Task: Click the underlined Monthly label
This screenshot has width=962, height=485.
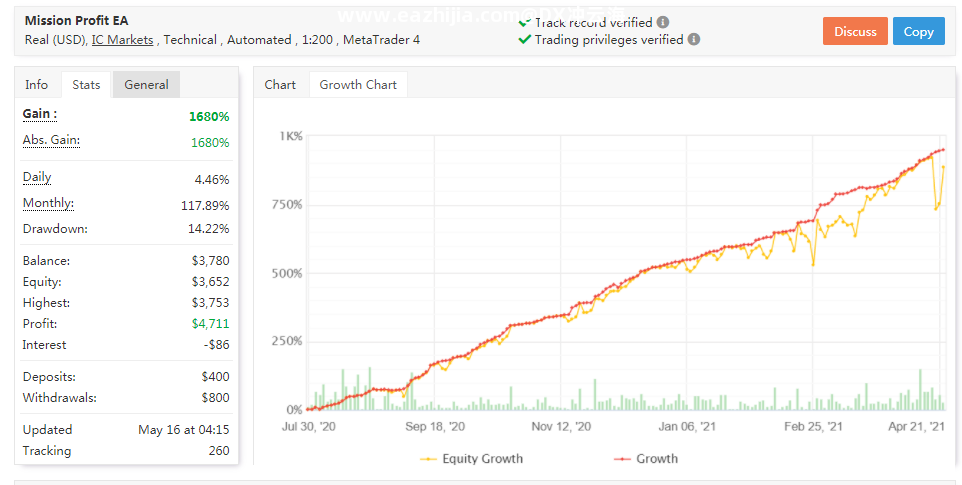Action: 48,204
